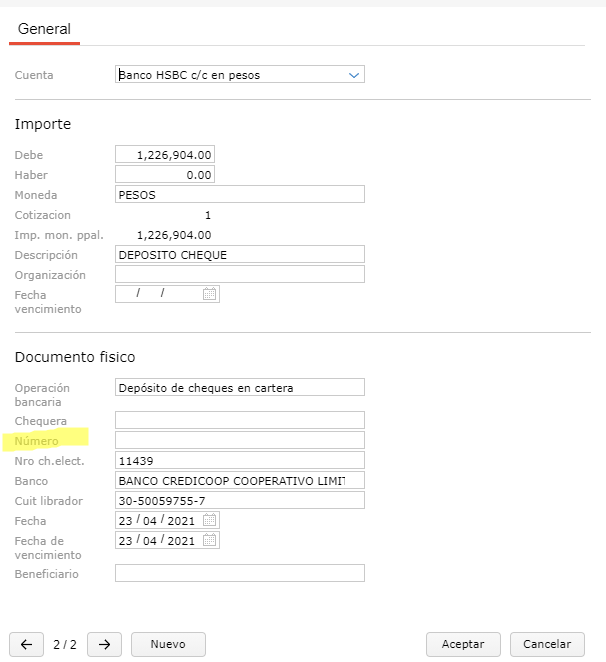
Task: Go to next record with right arrow
Action: [x=104, y=644]
